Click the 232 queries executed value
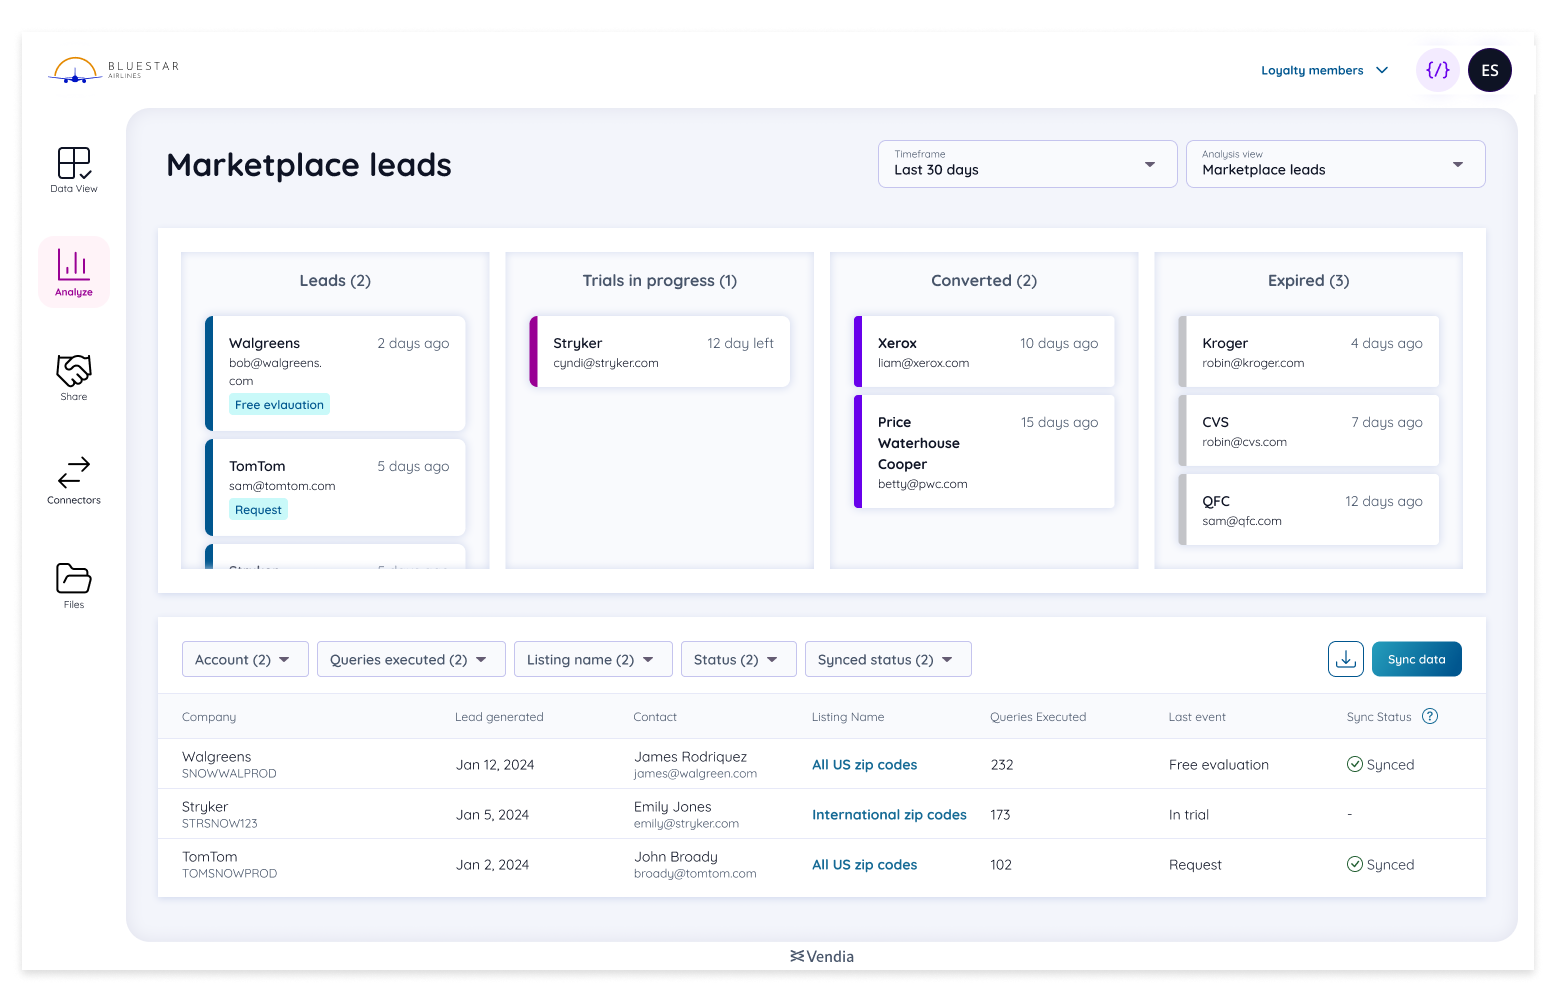 coord(1002,765)
